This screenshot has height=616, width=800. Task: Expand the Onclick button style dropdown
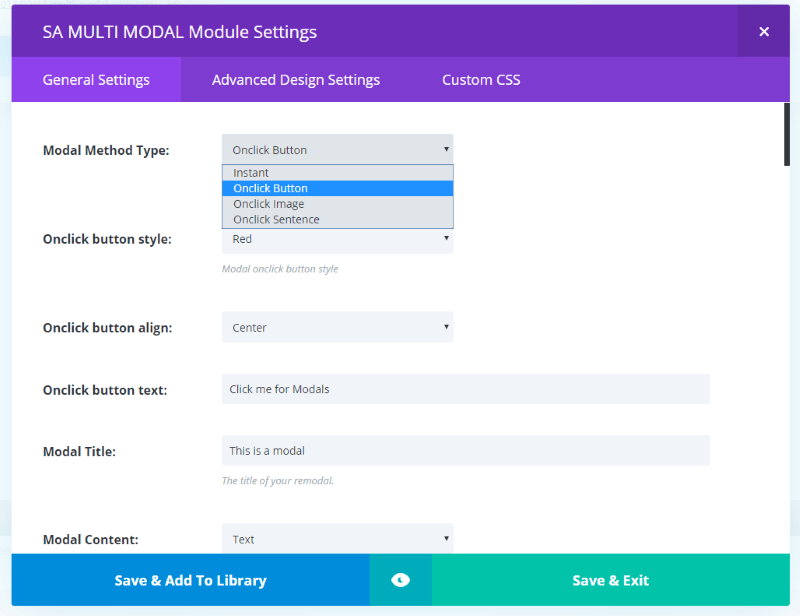point(337,240)
